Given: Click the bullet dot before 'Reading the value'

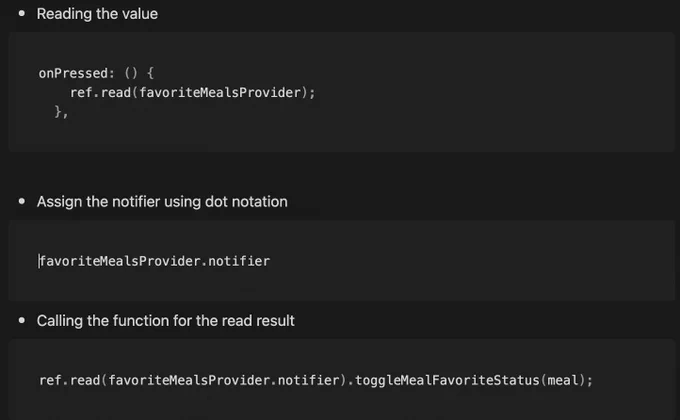Looking at the screenshot, I should (22, 13).
